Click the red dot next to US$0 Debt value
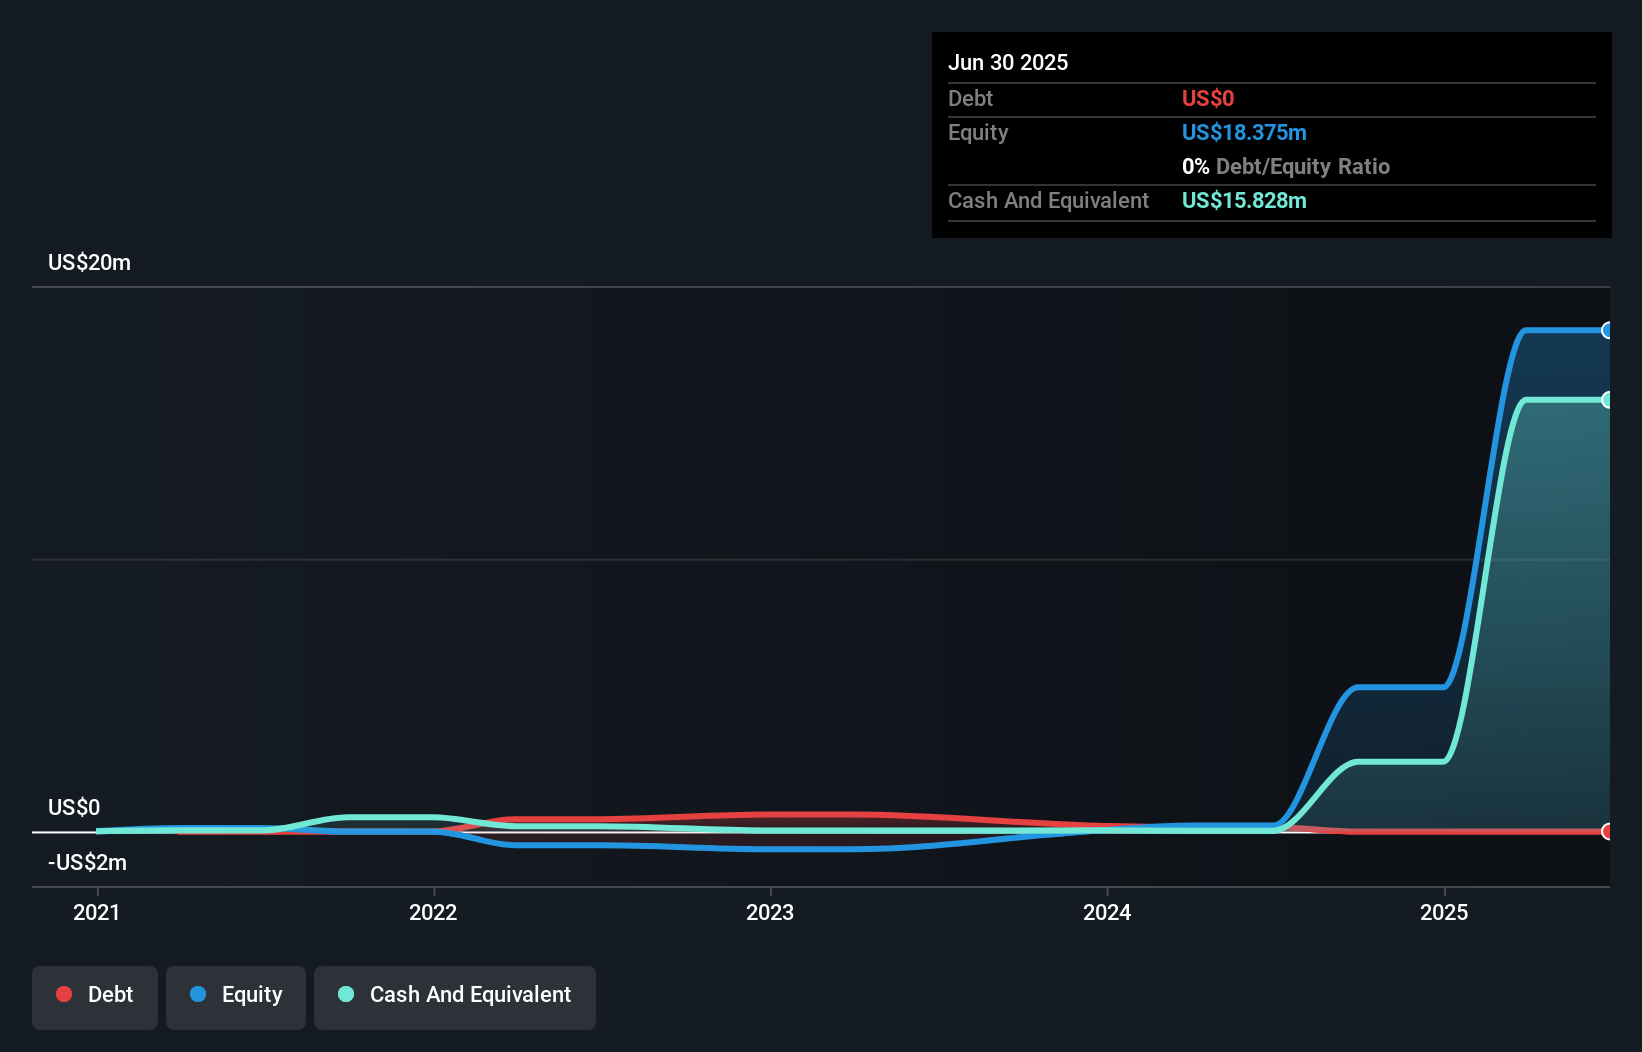 (x=1207, y=98)
